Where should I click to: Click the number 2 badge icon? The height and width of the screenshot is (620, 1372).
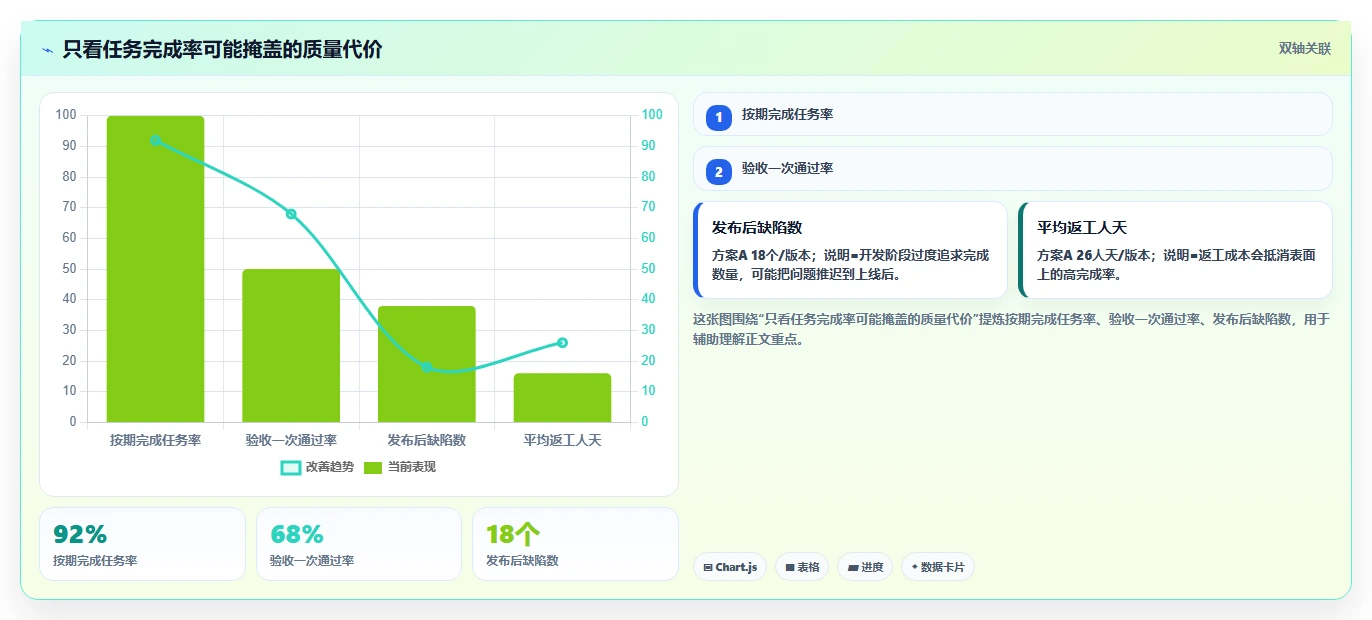tap(718, 172)
